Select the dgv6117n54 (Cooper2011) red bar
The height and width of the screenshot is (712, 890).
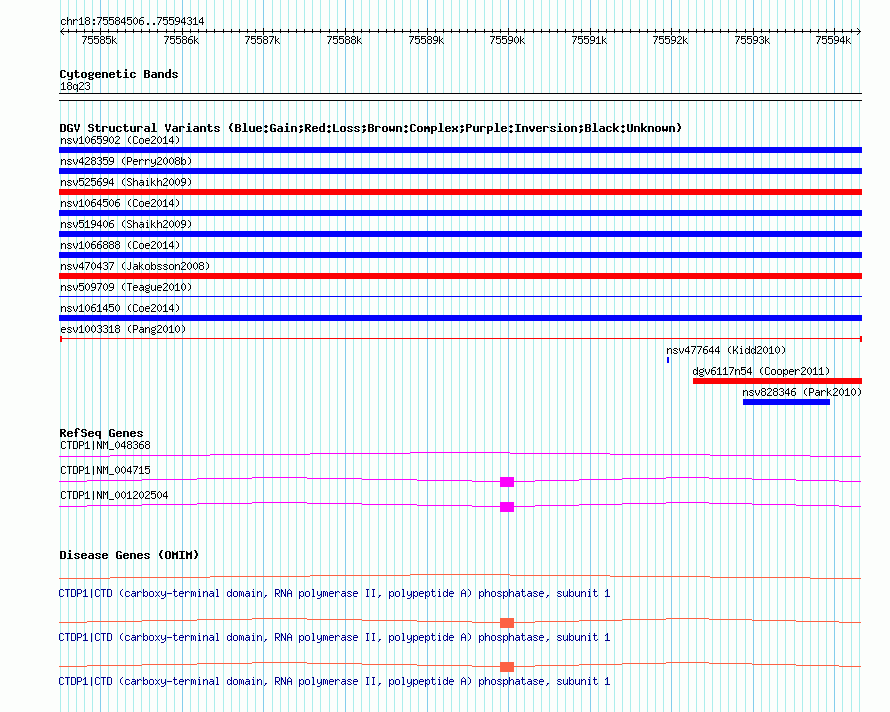(778, 381)
